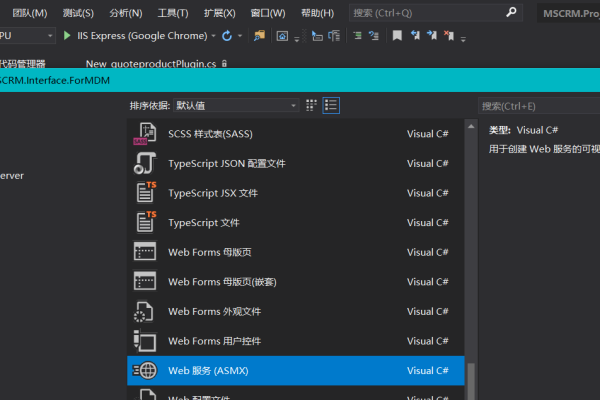Image resolution: width=600 pixels, height=400 pixels.
Task: Open the 分析(N) menu
Action: [126, 13]
